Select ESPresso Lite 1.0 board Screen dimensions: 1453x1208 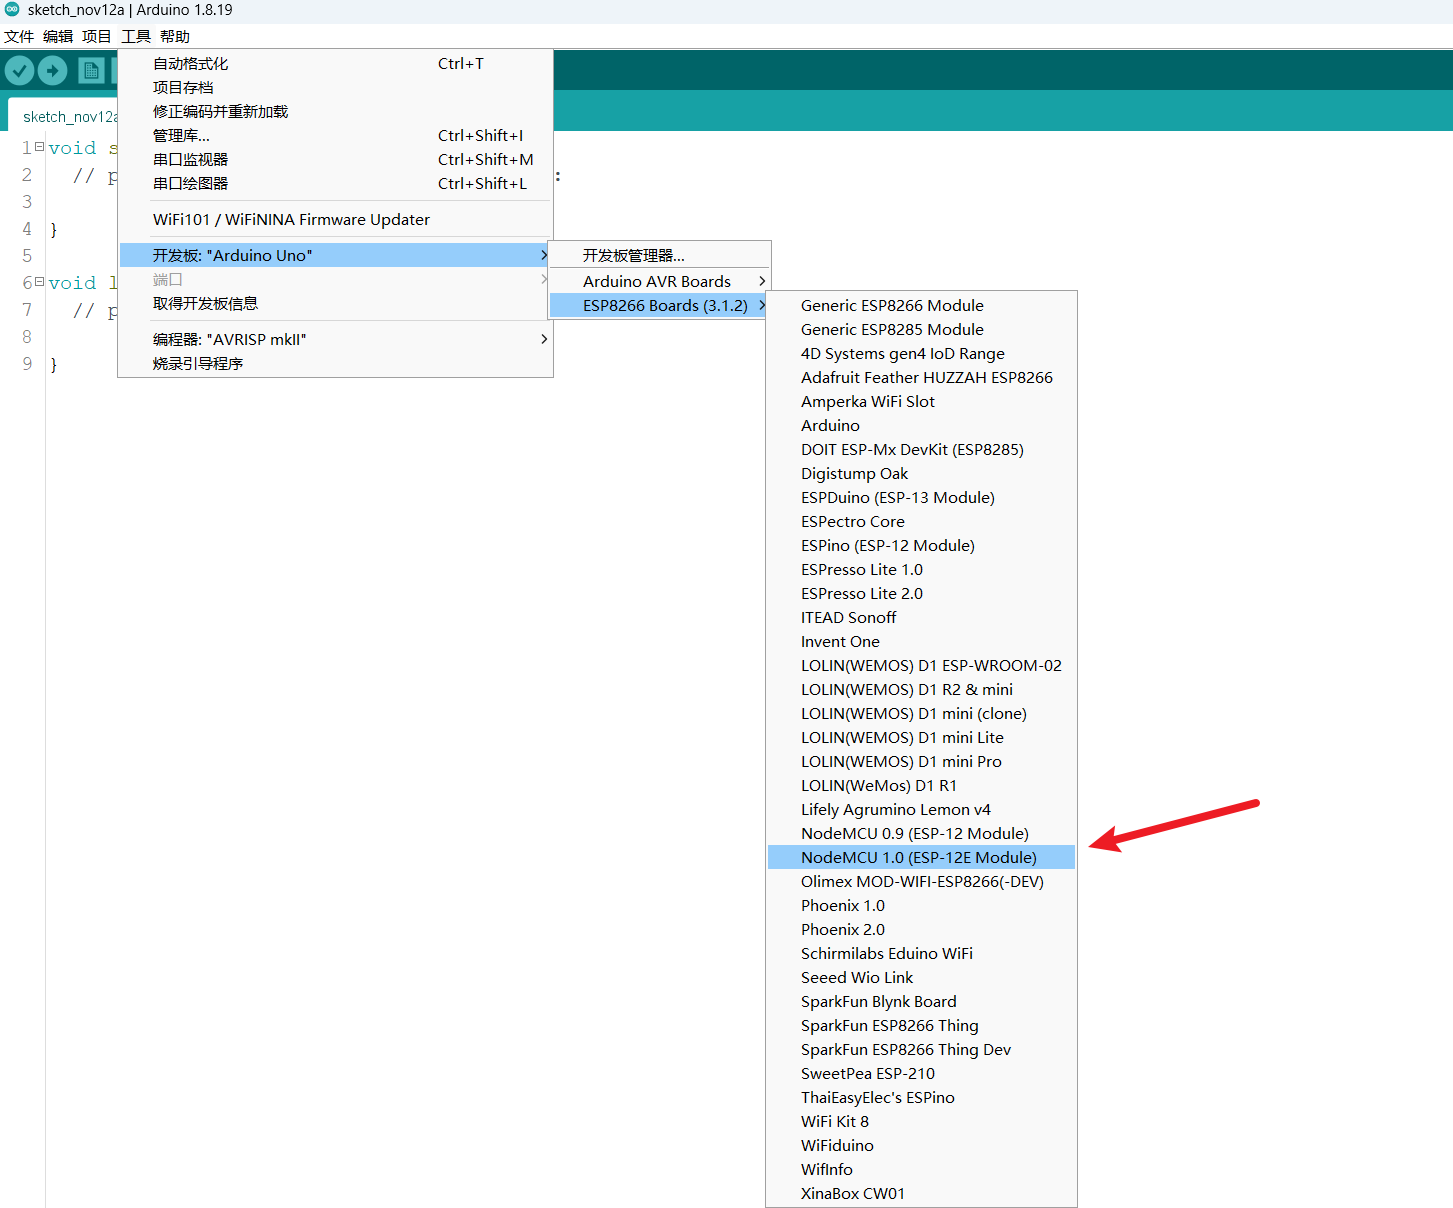point(921,569)
